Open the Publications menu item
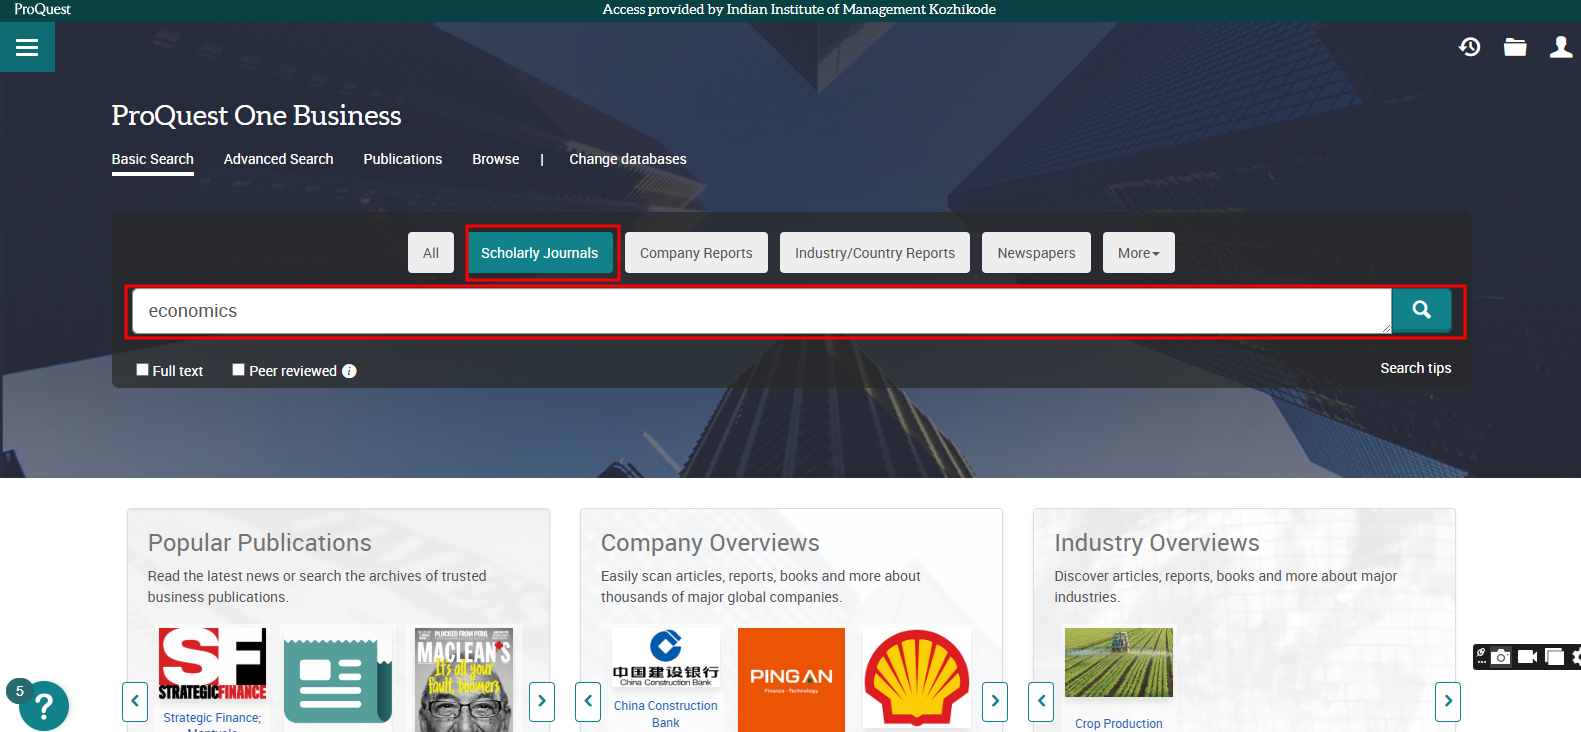Image resolution: width=1581 pixels, height=732 pixels. [402, 159]
